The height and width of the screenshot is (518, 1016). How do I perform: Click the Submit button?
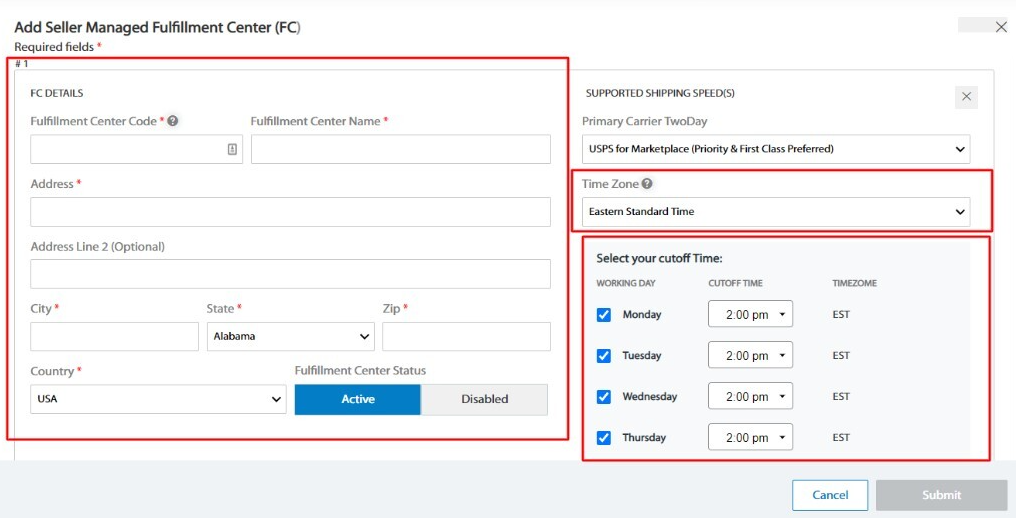941,495
